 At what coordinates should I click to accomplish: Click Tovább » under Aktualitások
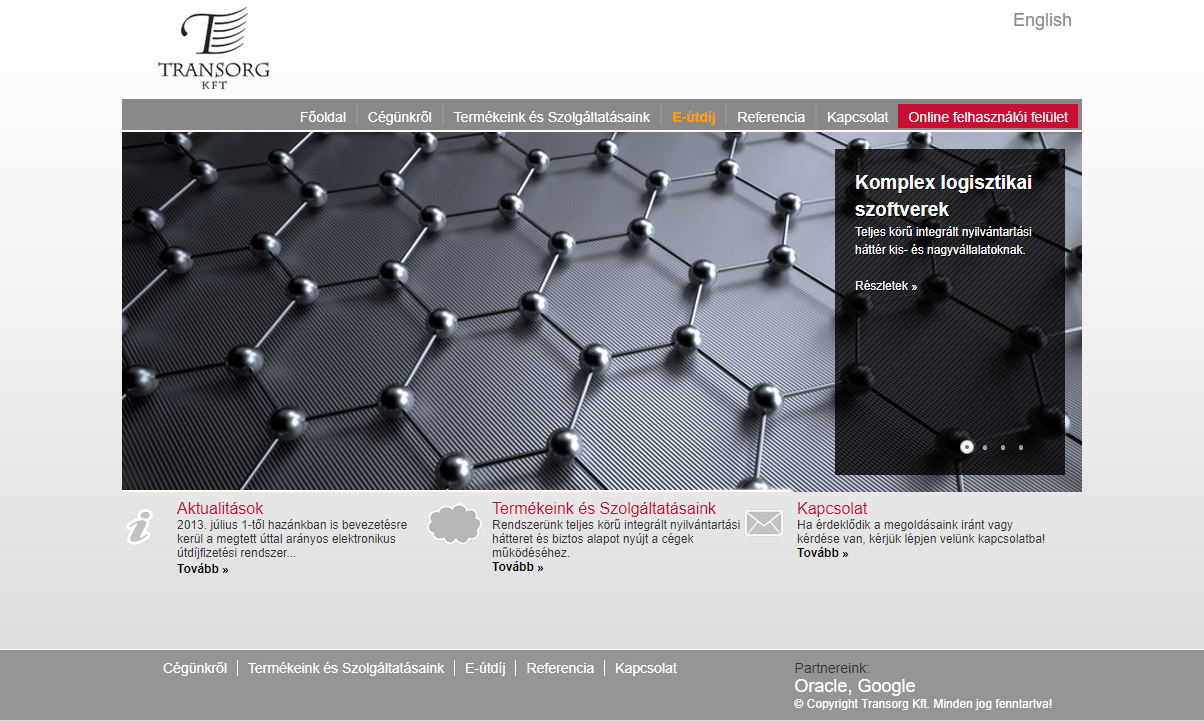[203, 569]
